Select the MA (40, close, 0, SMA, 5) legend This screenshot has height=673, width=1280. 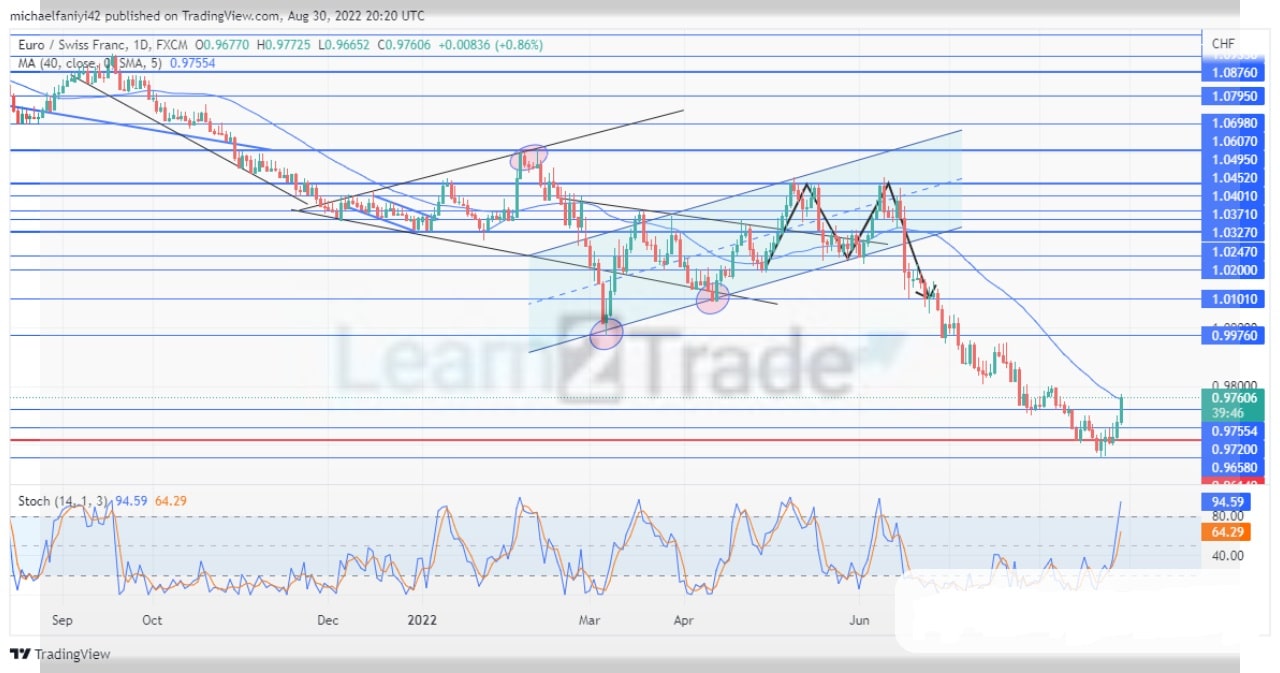(x=89, y=62)
